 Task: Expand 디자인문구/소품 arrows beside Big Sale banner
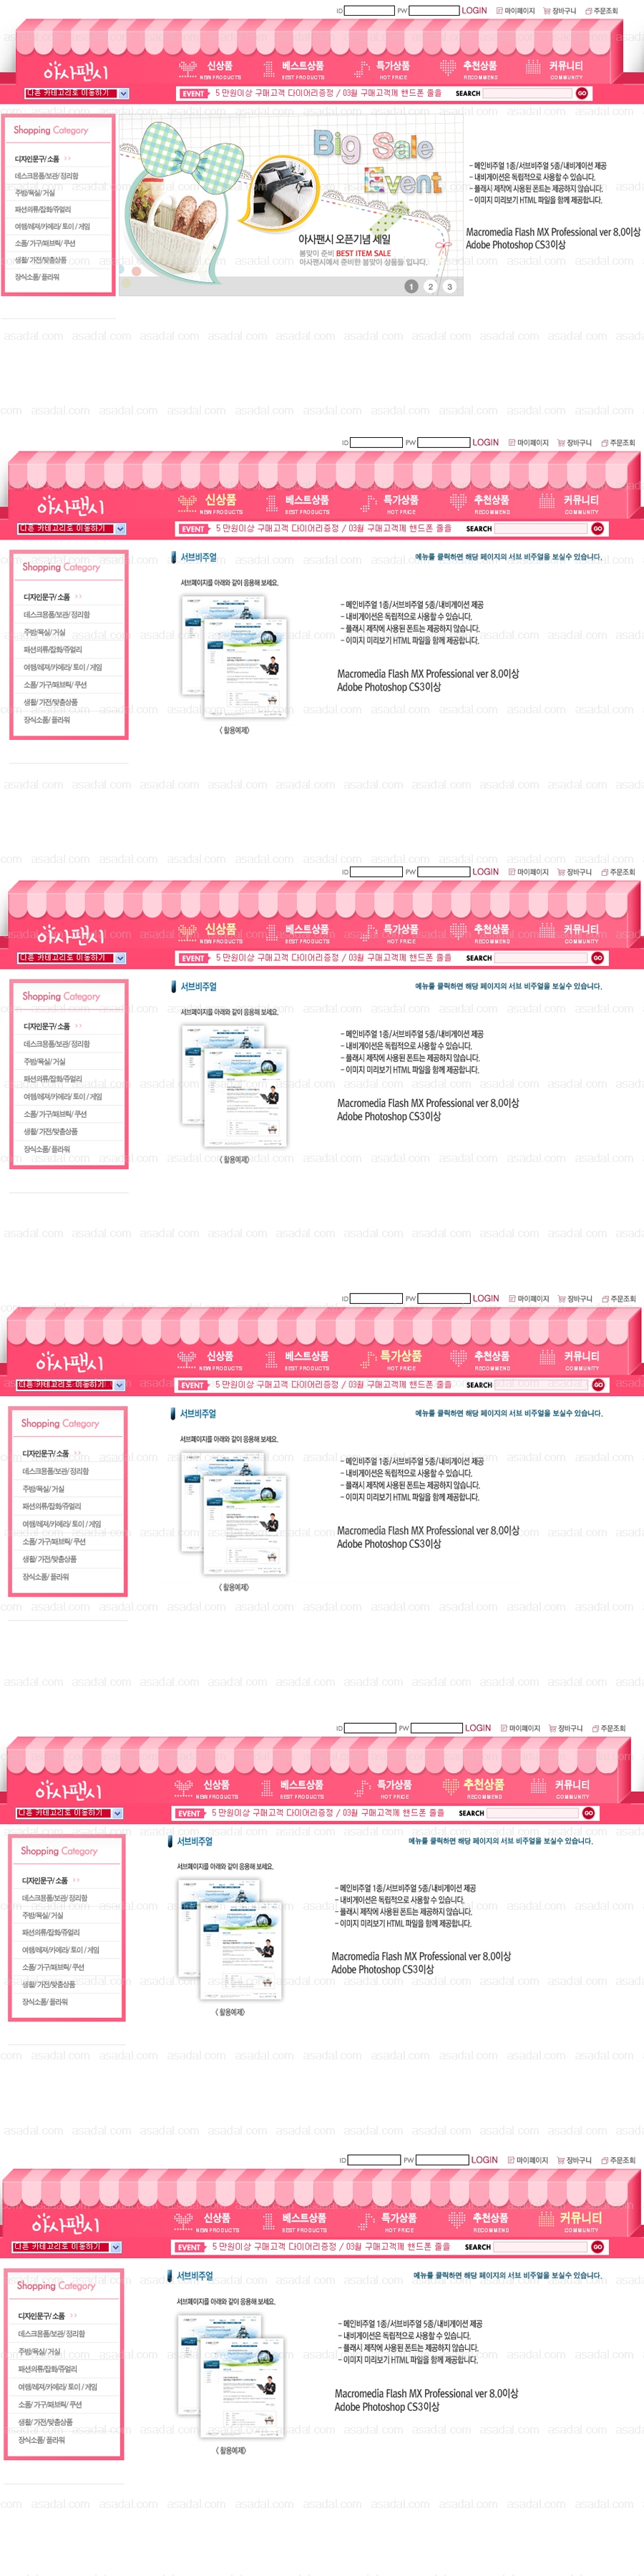68,159
